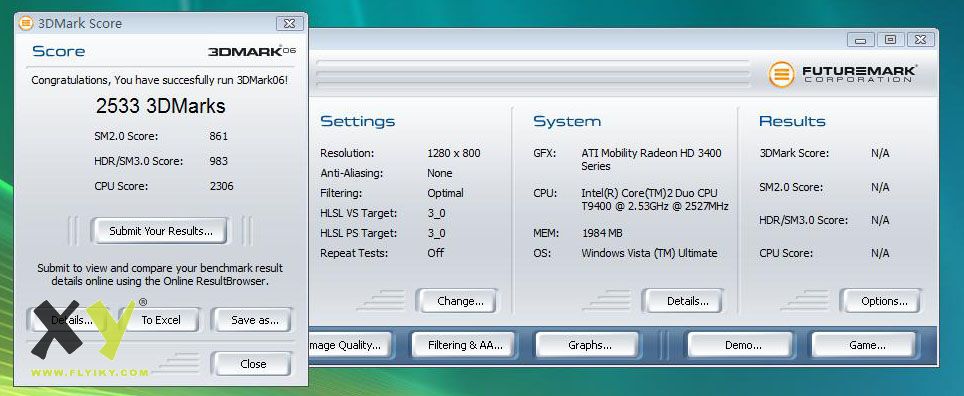
Task: Click CPU Score N/A in Results
Action: tap(880, 253)
